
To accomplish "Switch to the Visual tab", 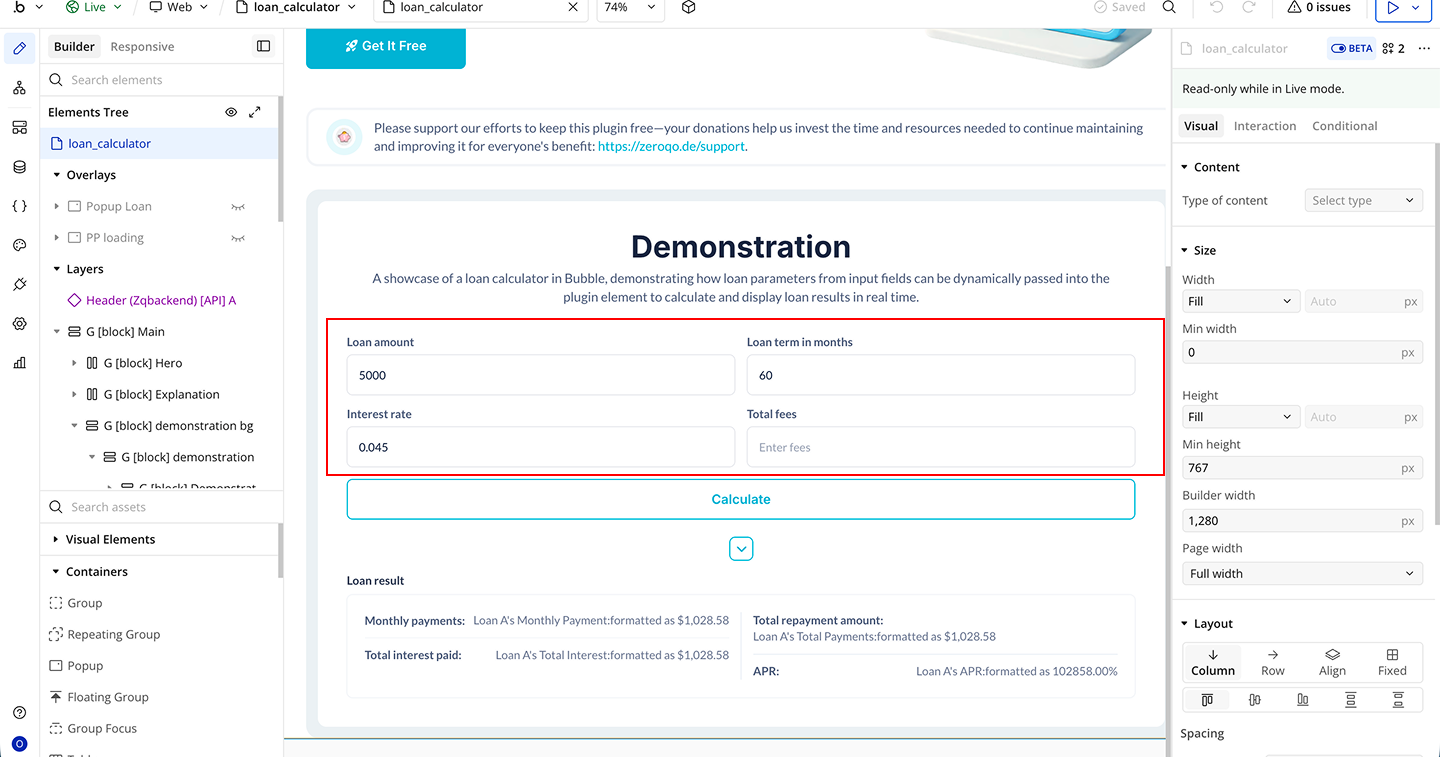I will coord(1201,126).
